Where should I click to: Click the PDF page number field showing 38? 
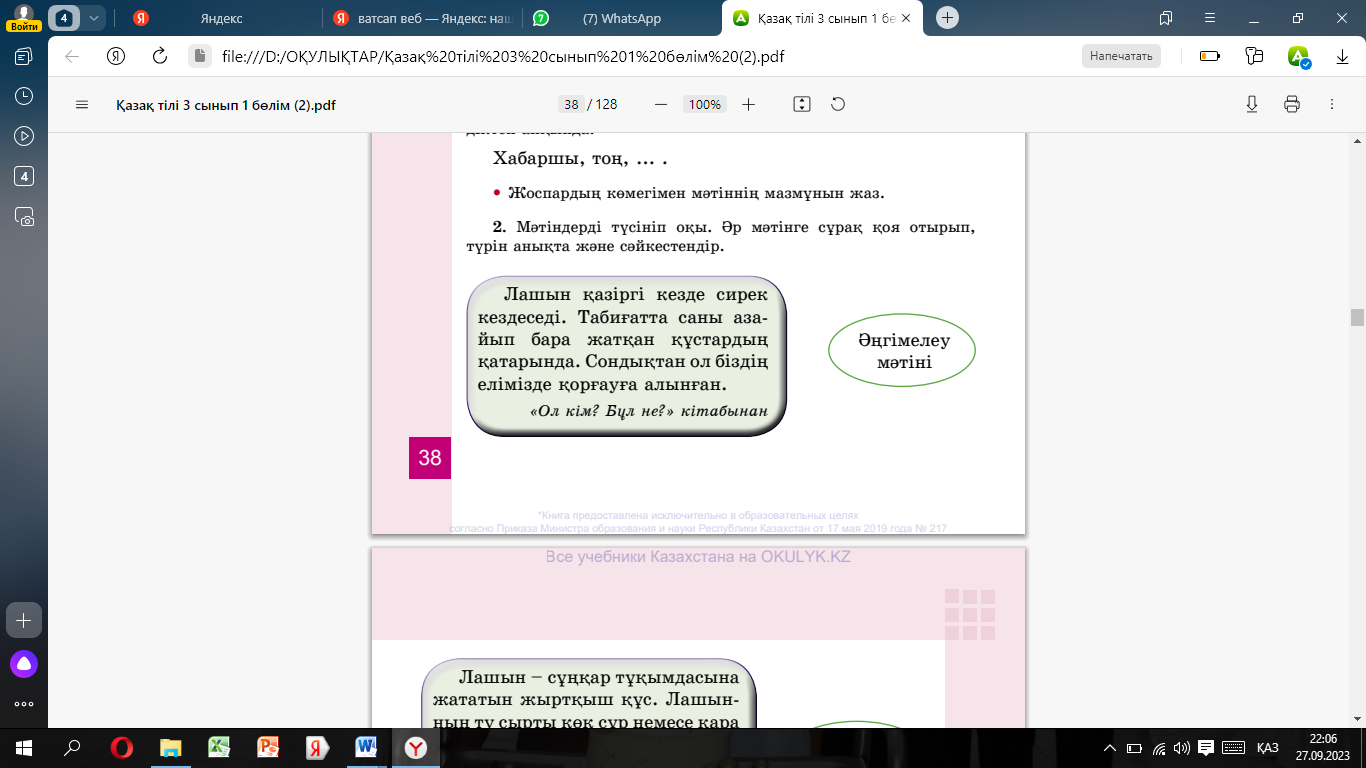572,104
